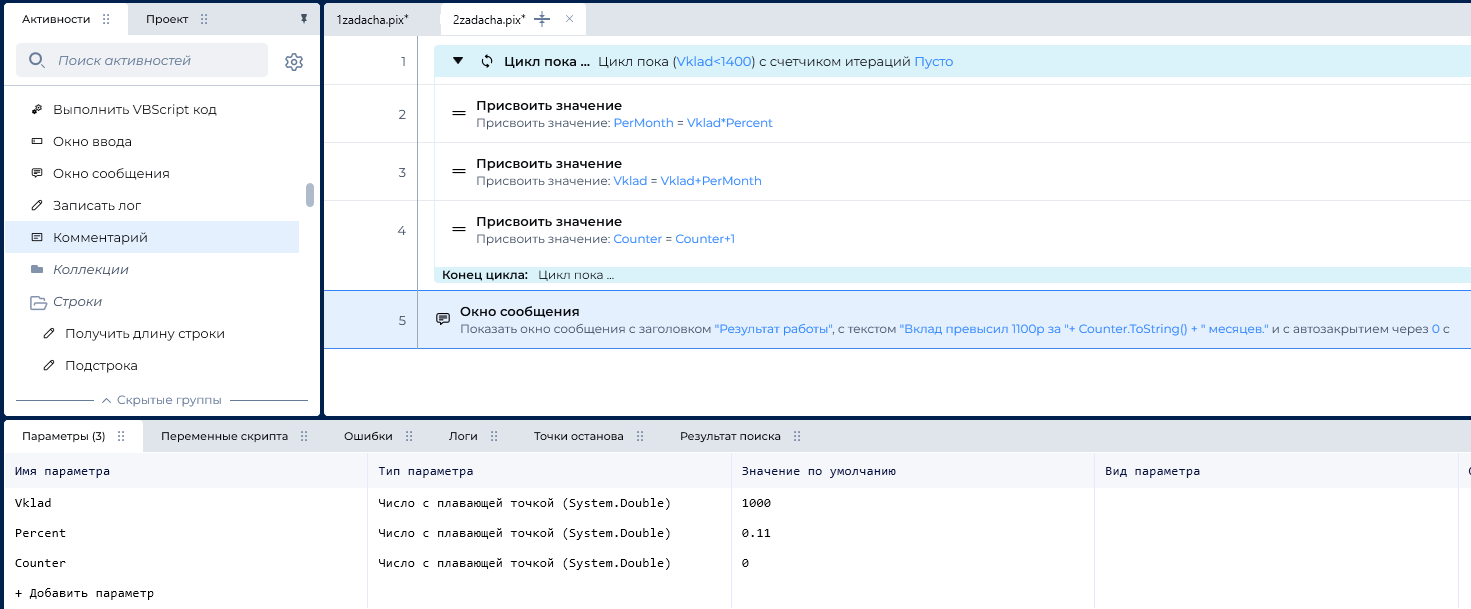
Task: Click the loop icon on step 1
Action: [x=487, y=61]
